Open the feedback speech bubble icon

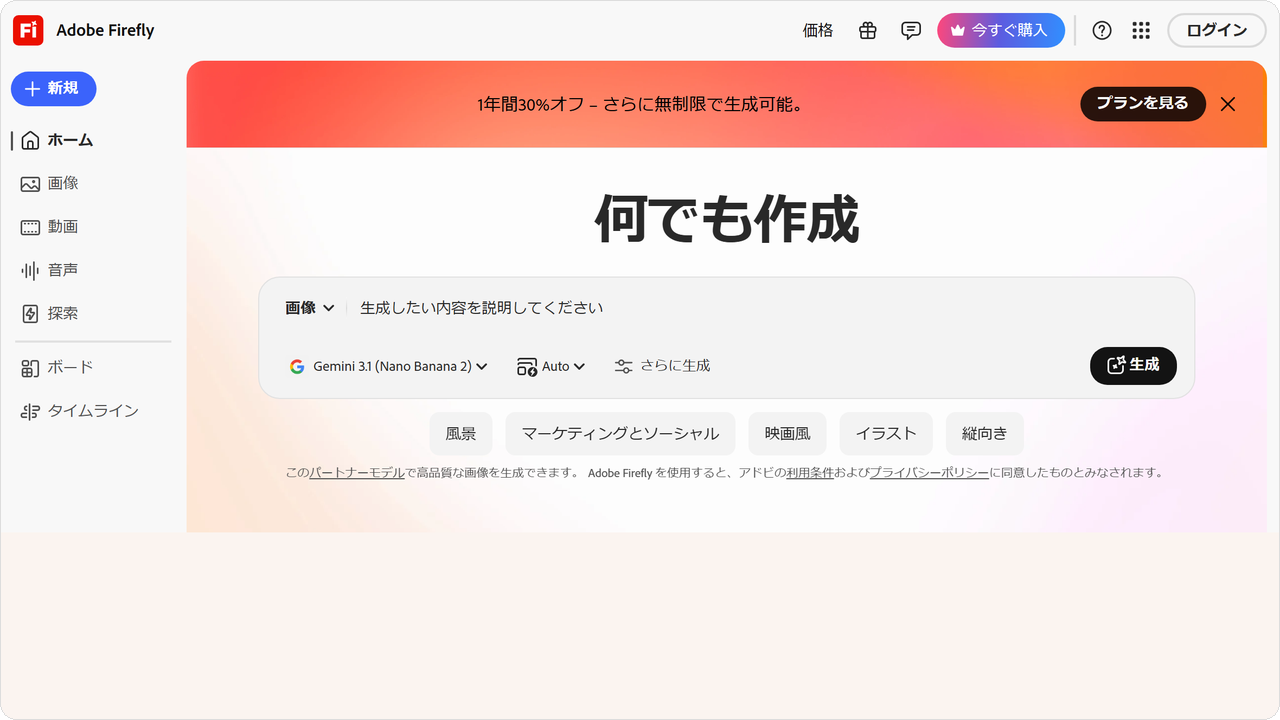(x=911, y=31)
